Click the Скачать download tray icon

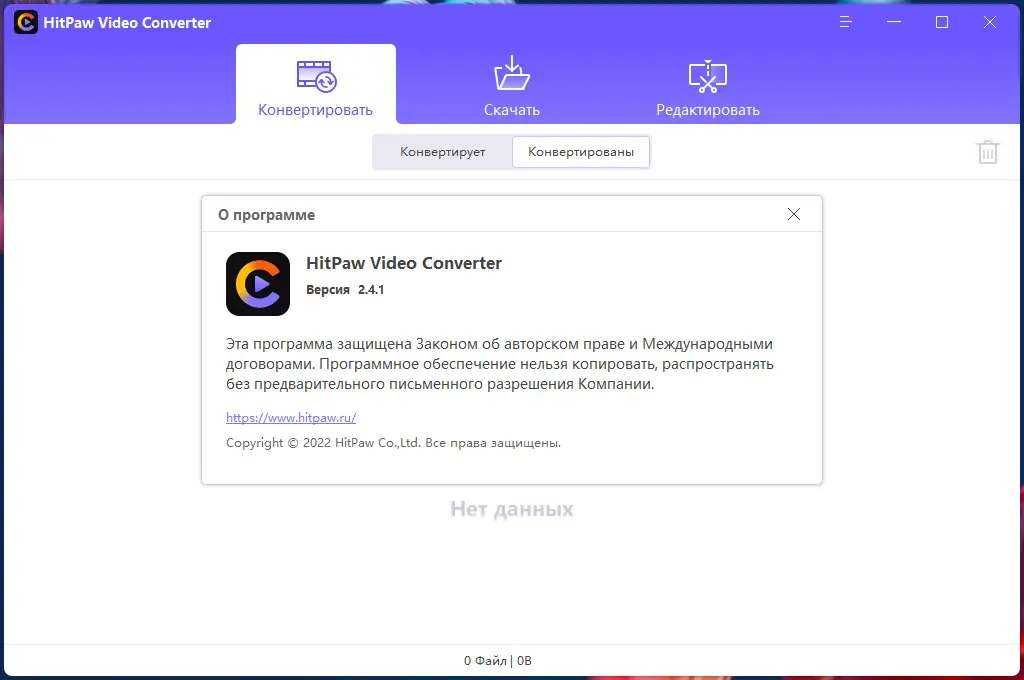(511, 73)
